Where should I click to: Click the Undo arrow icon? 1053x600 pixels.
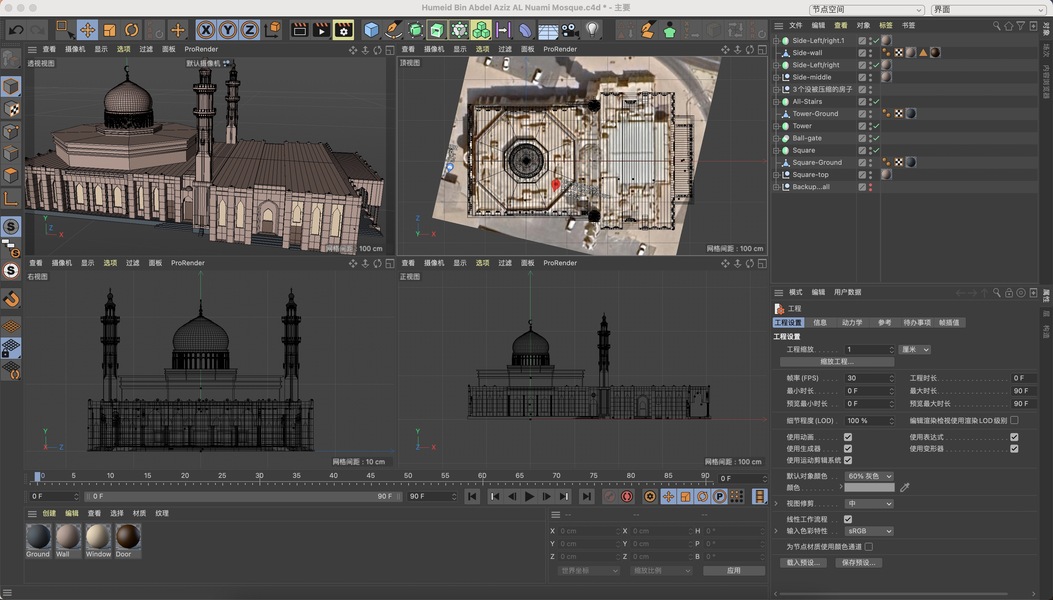point(15,30)
